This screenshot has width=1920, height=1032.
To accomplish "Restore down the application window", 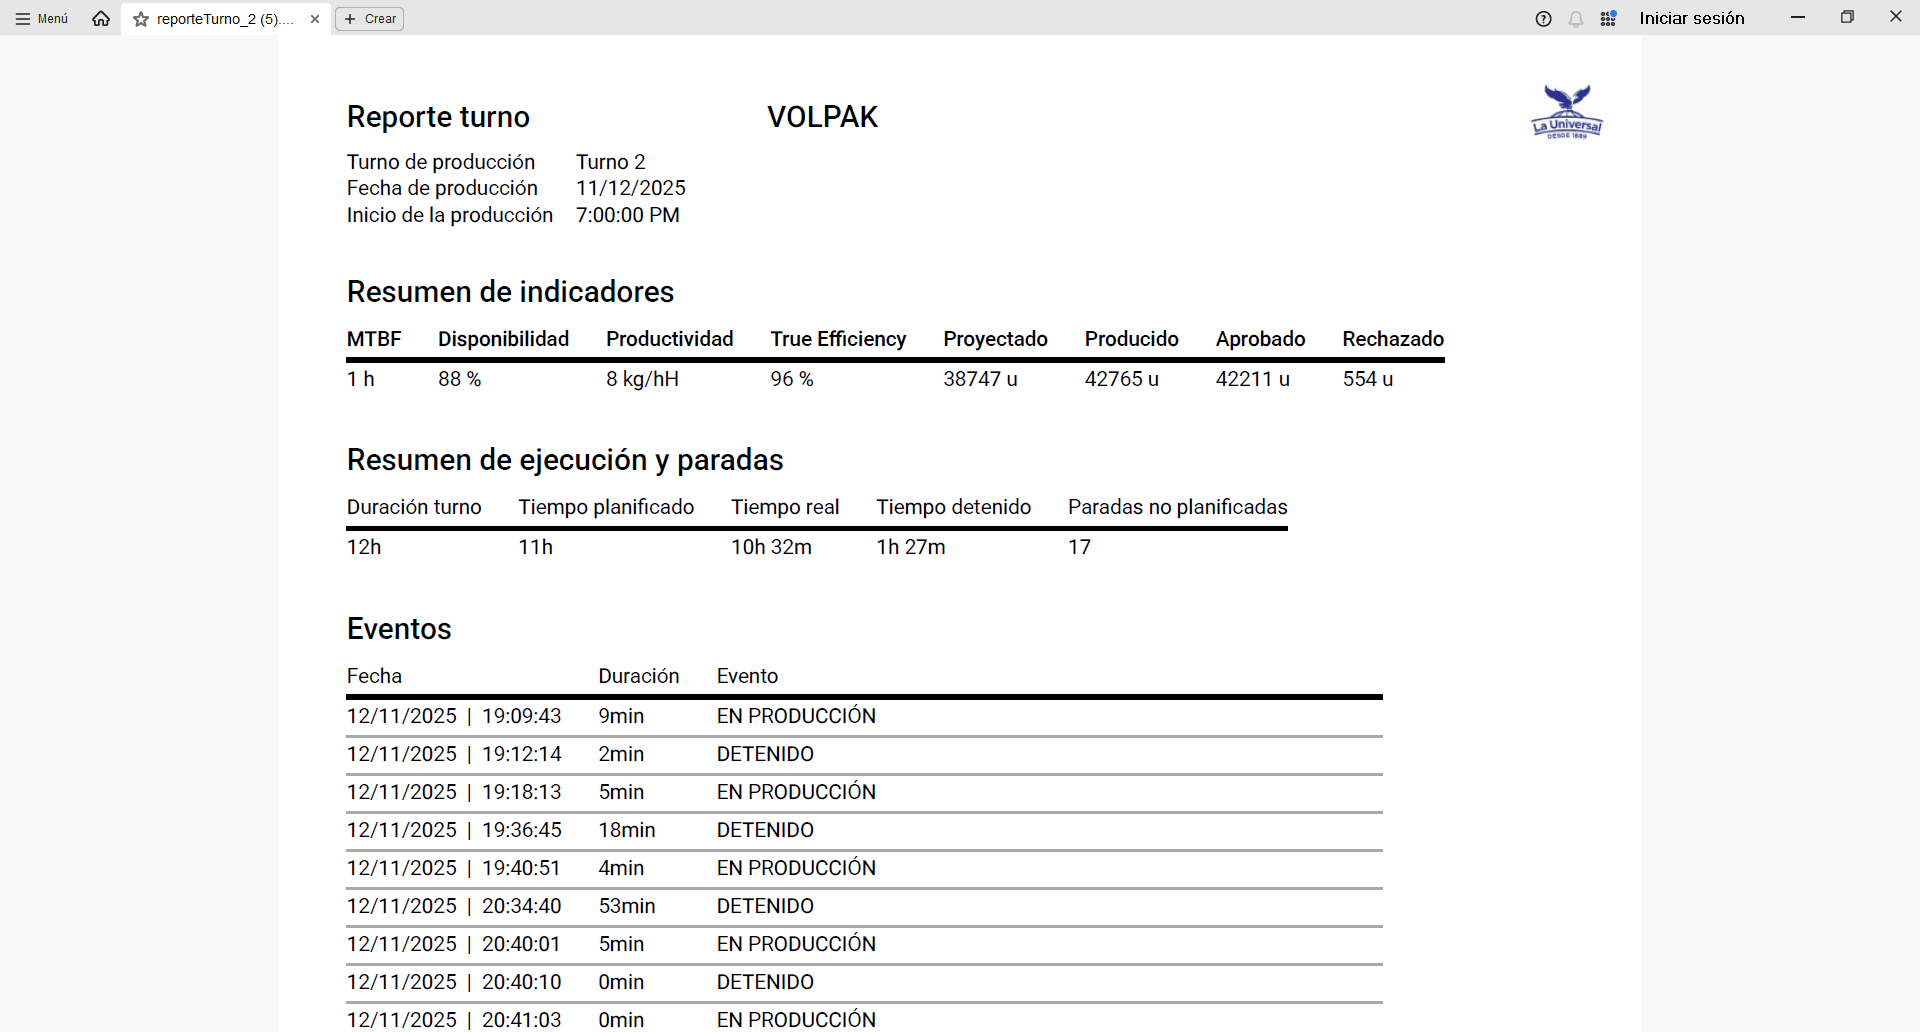I will (1847, 17).
